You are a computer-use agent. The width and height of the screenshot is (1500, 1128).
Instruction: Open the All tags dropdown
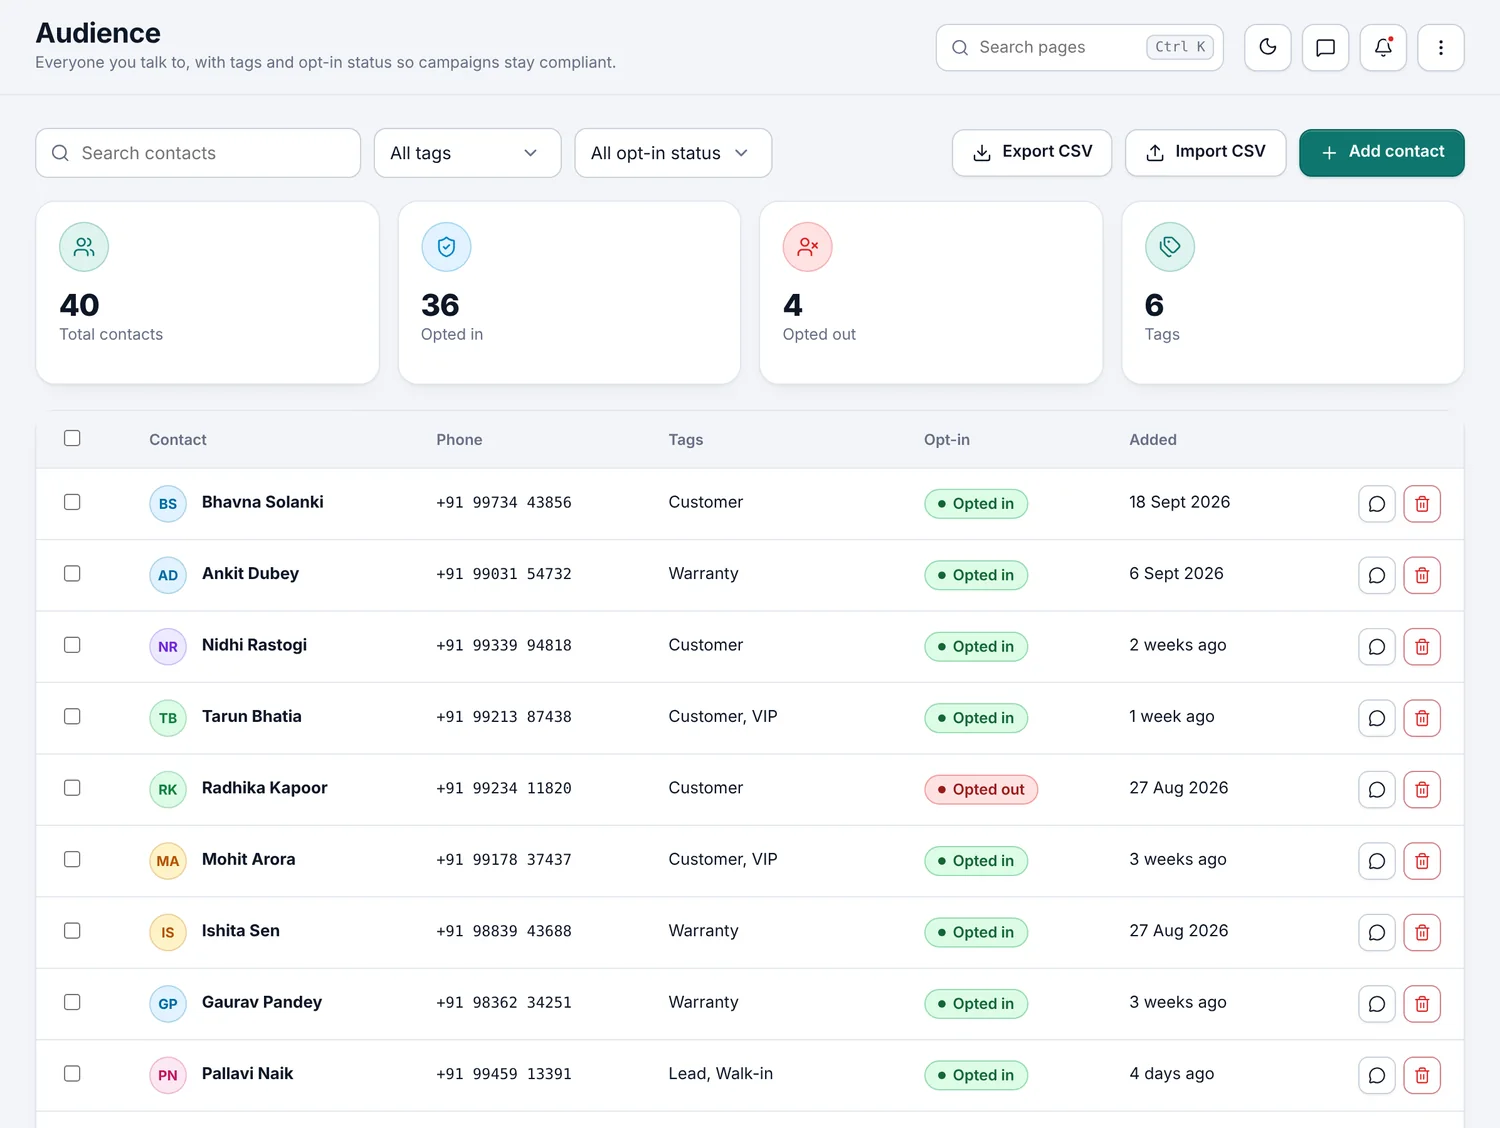click(x=467, y=153)
